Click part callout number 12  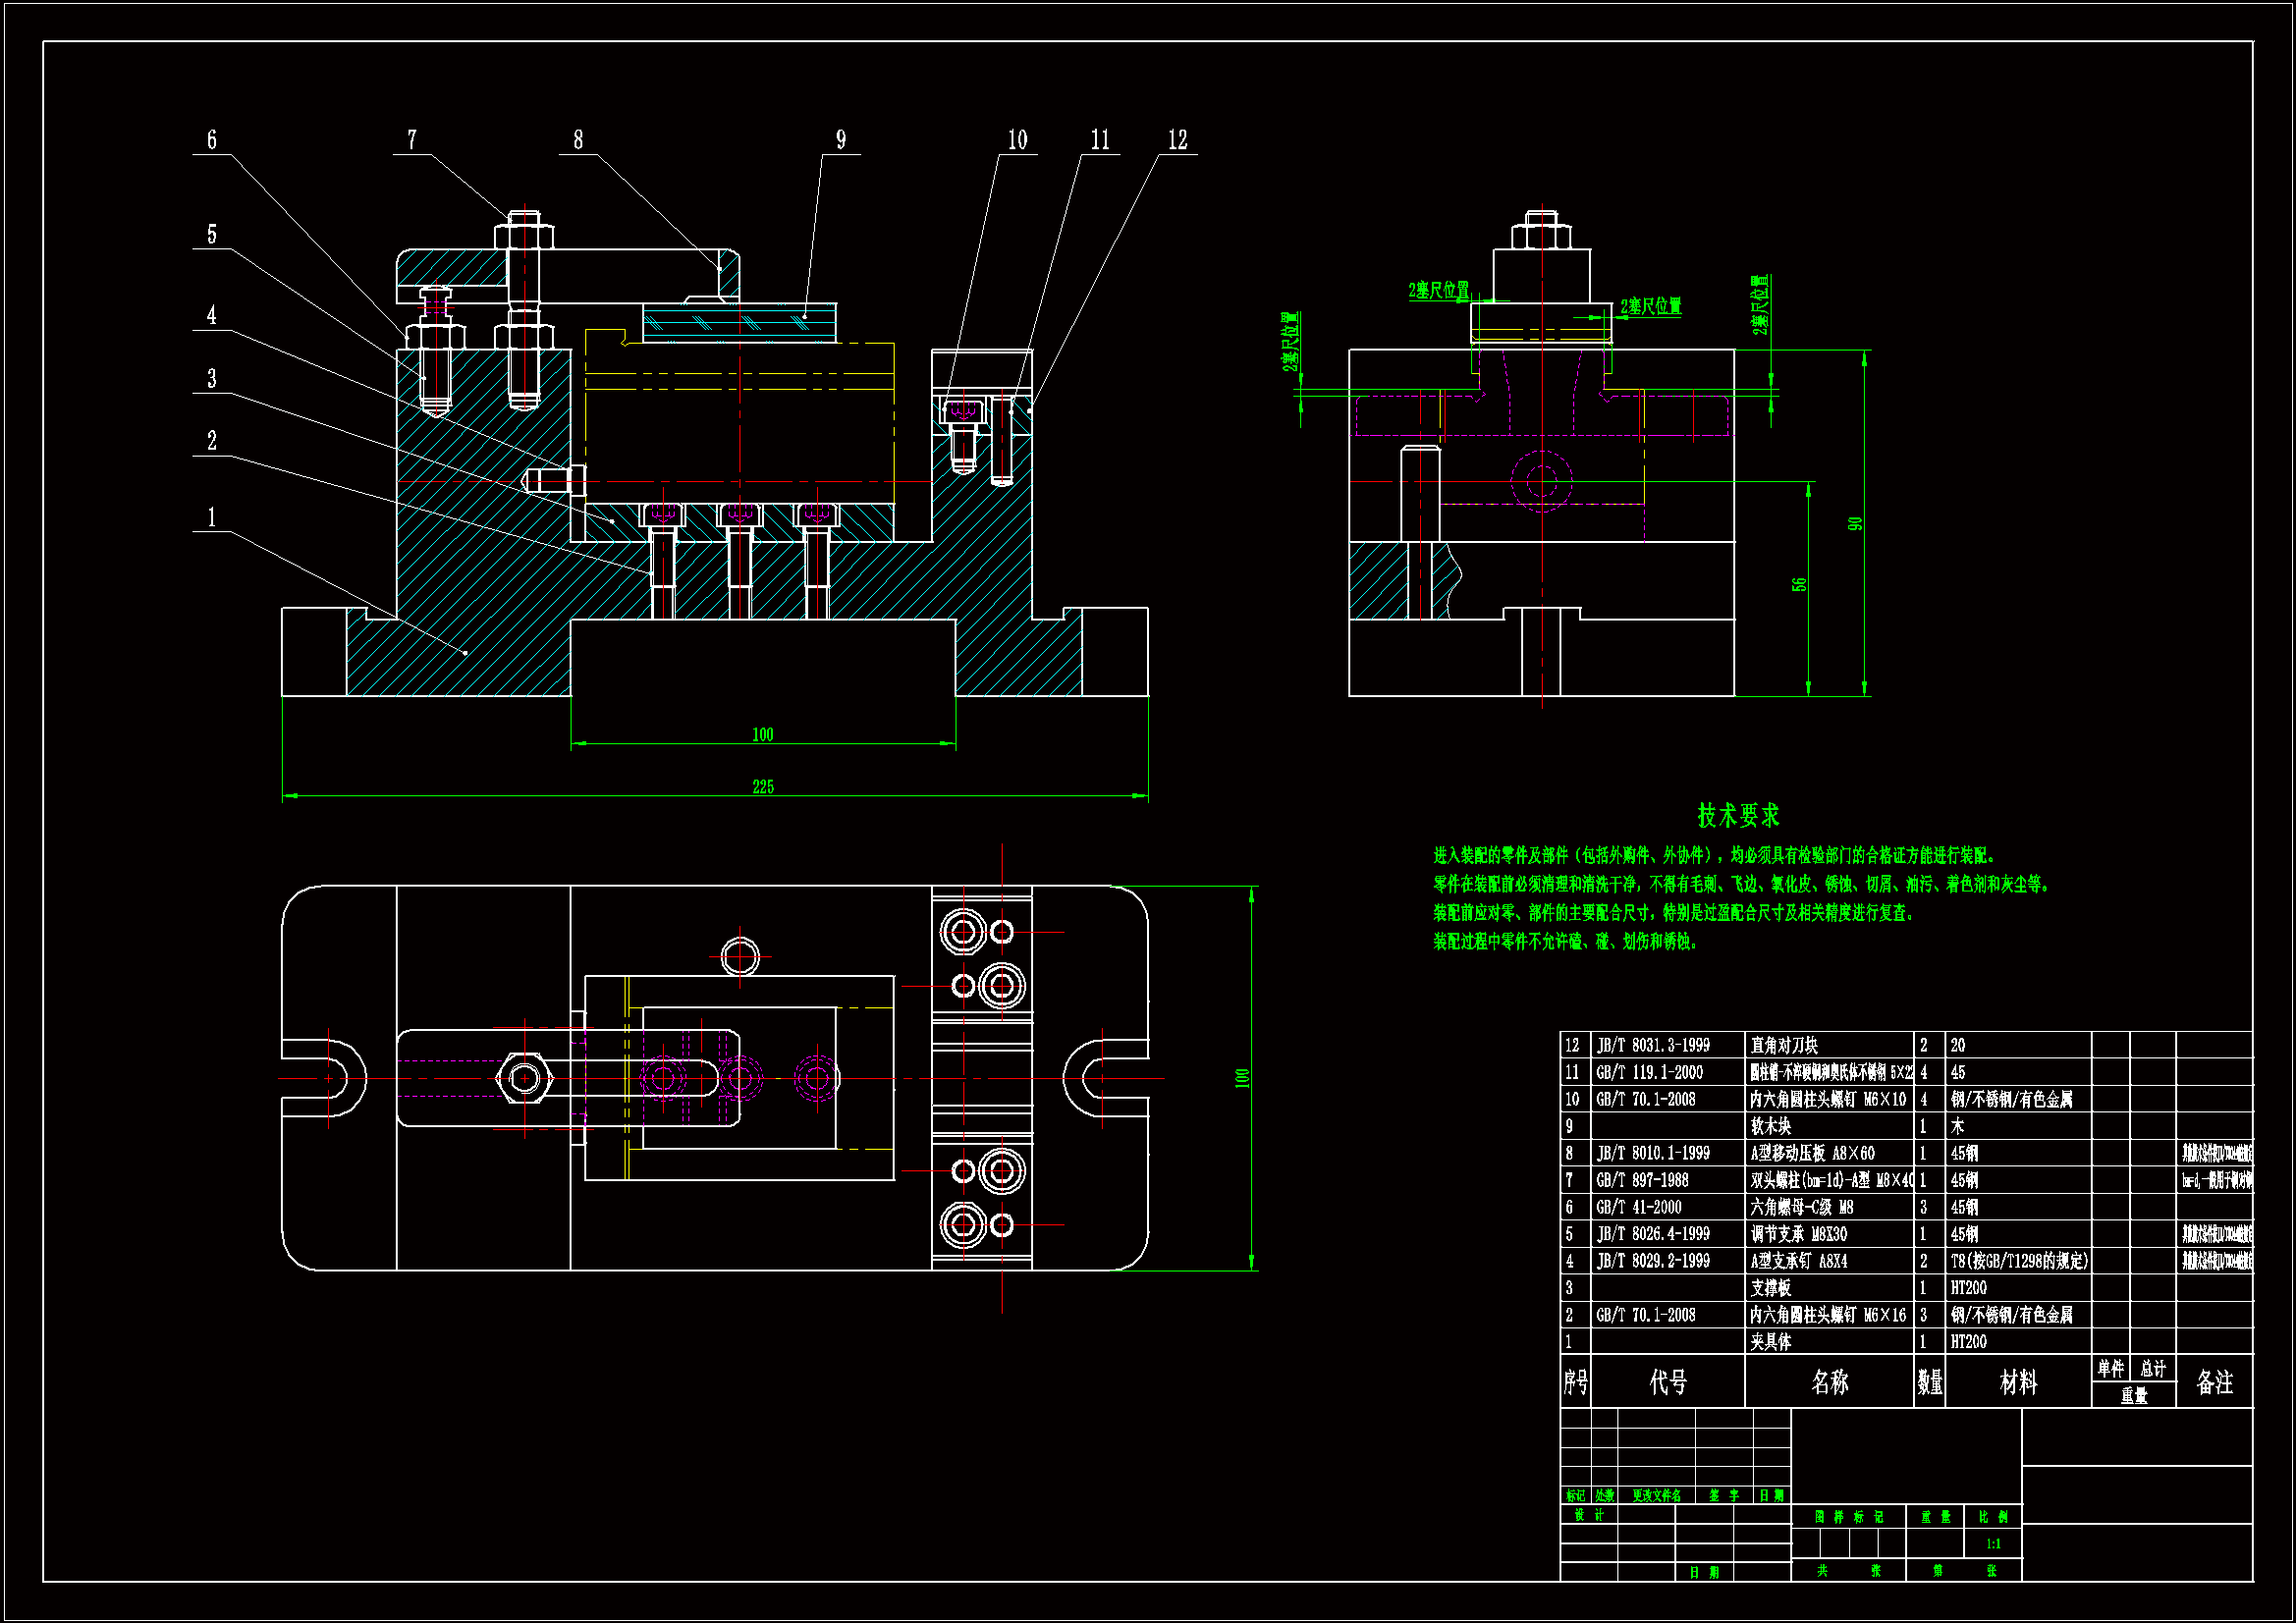[1177, 140]
